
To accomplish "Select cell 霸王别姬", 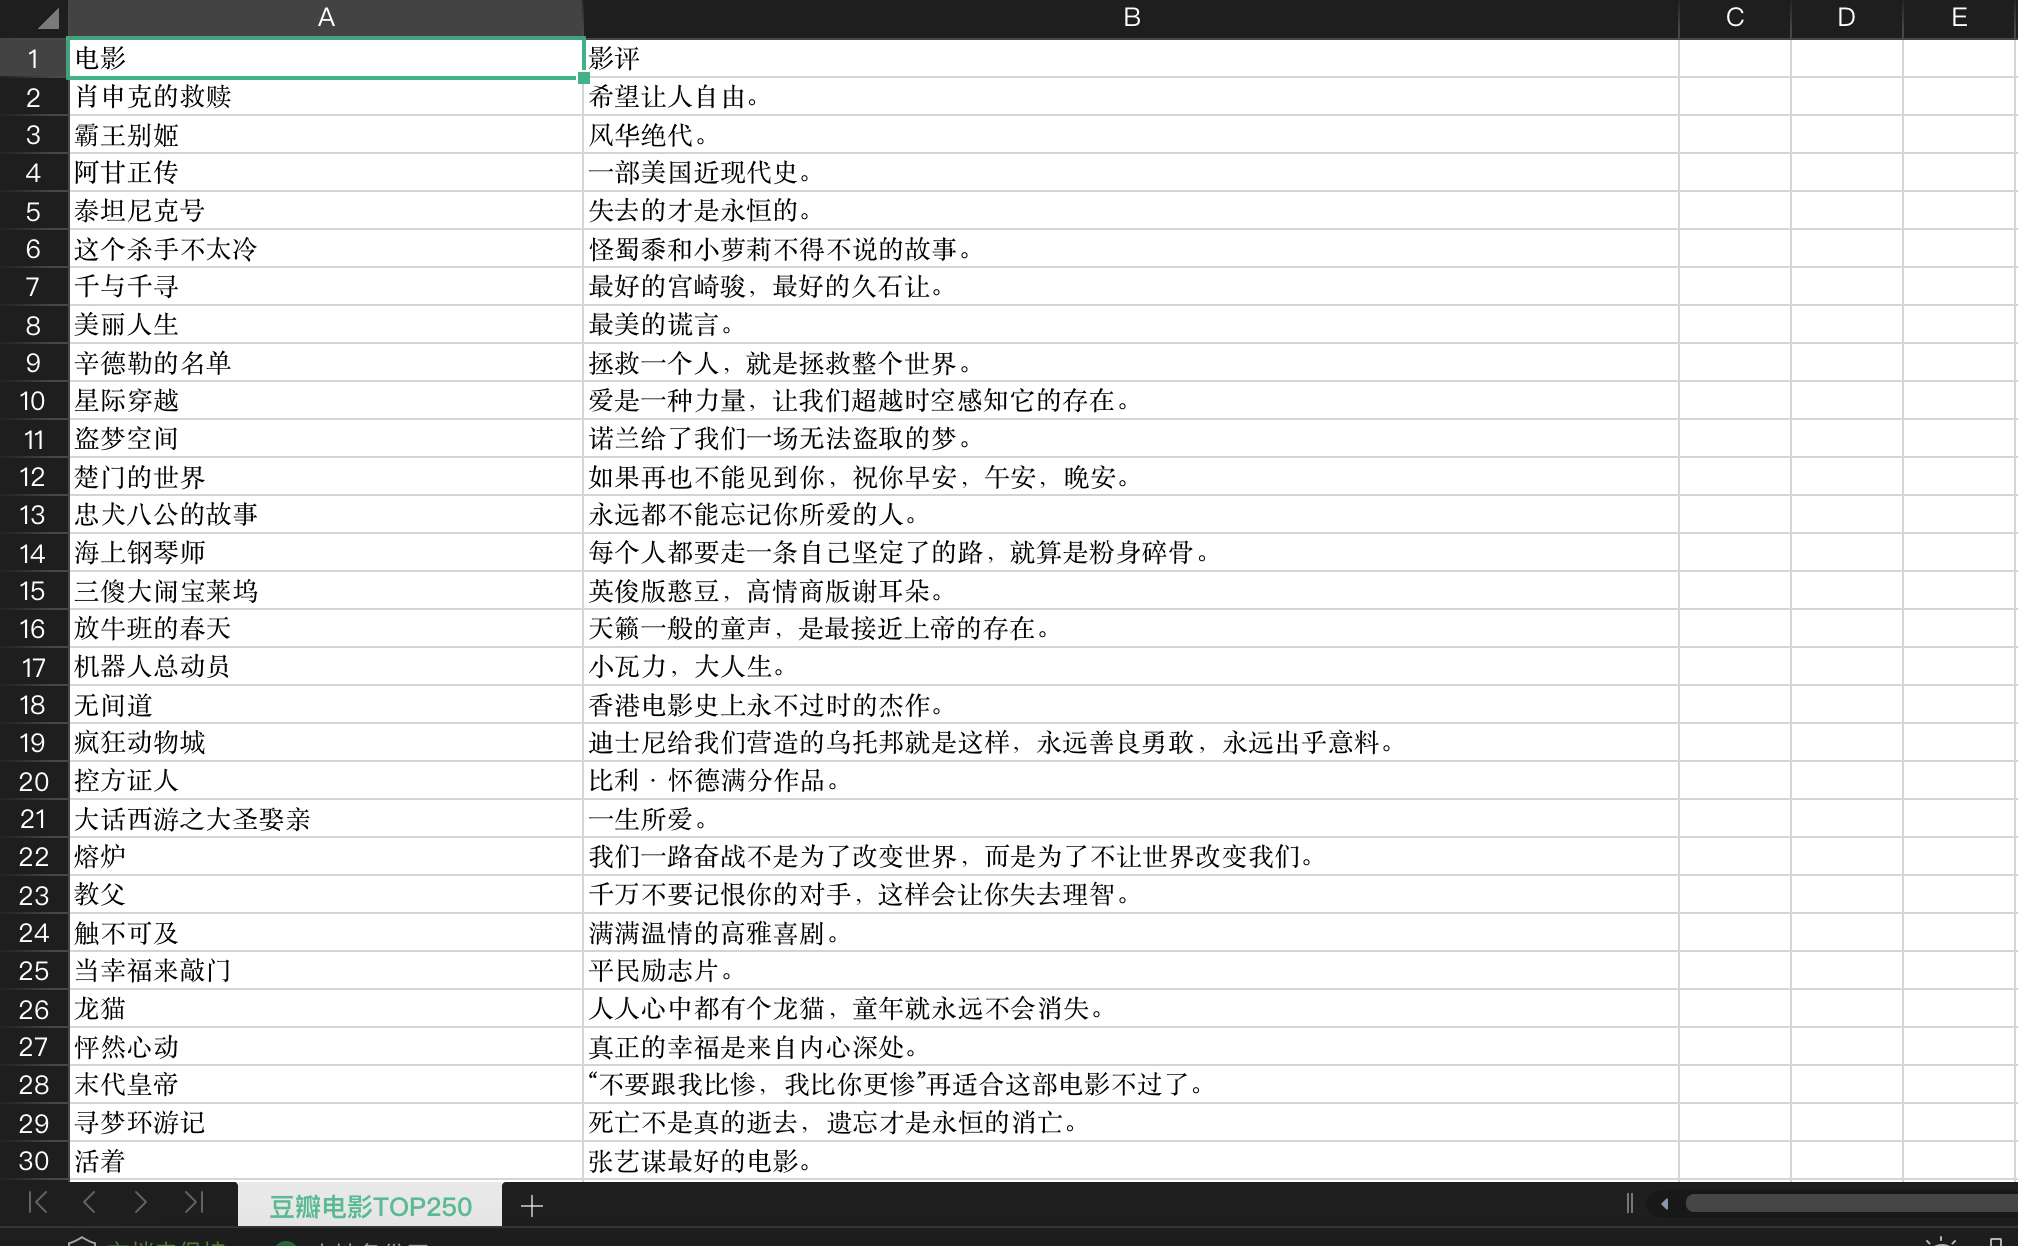I will click(x=326, y=135).
